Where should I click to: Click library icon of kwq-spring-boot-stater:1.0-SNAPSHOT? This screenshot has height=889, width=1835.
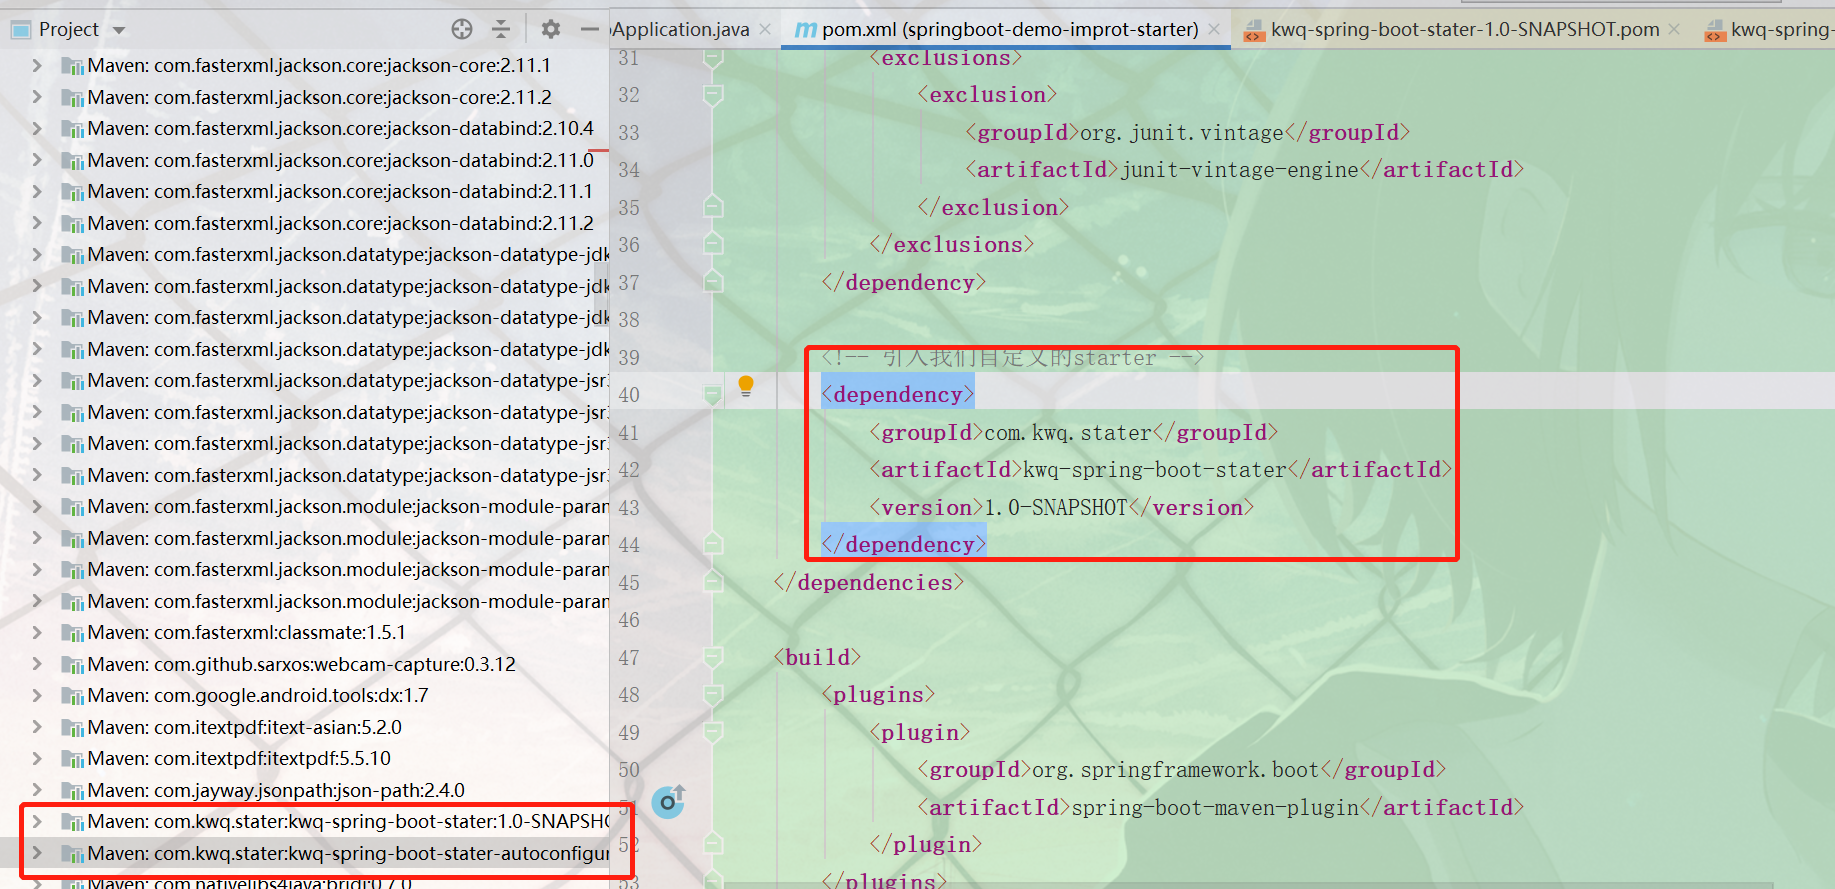72,822
